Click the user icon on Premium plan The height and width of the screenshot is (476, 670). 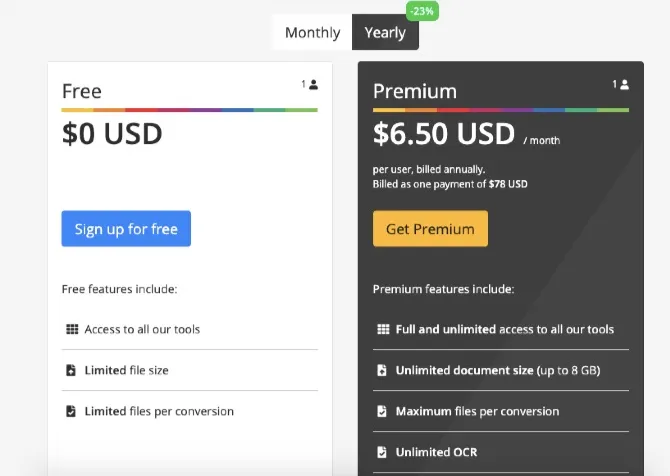point(625,85)
